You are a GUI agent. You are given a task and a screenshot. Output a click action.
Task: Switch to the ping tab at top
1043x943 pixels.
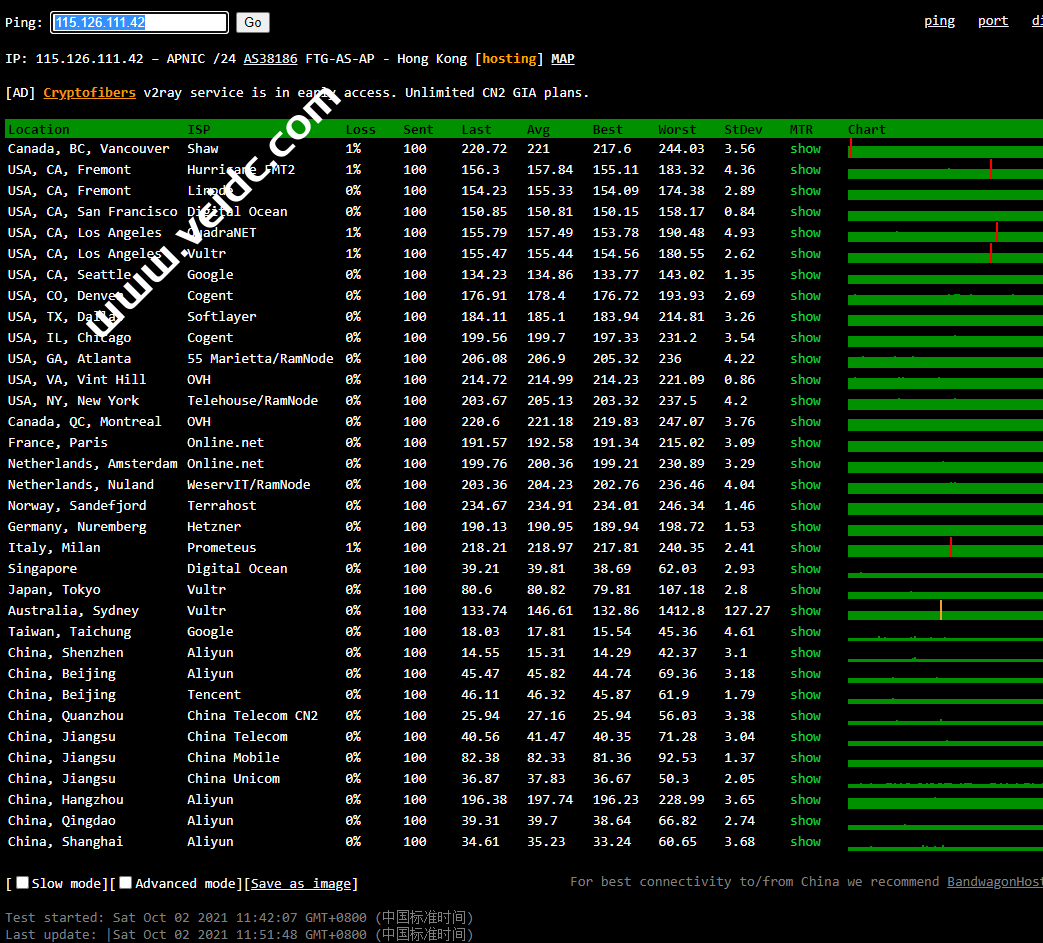point(939,21)
